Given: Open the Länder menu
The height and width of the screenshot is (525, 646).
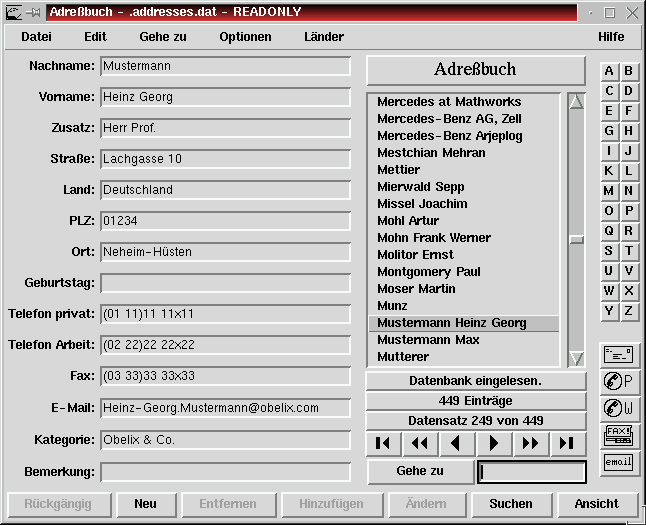Looking at the screenshot, I should pyautogui.click(x=324, y=37).
